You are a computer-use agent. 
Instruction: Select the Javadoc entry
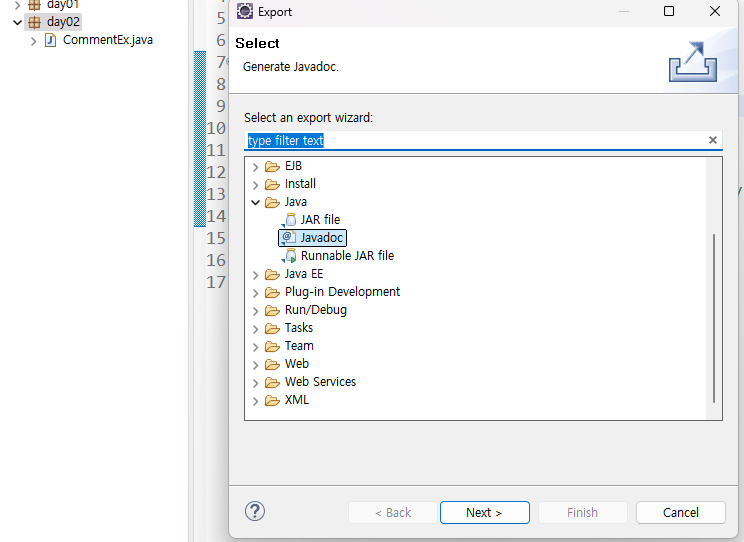pyautogui.click(x=321, y=238)
